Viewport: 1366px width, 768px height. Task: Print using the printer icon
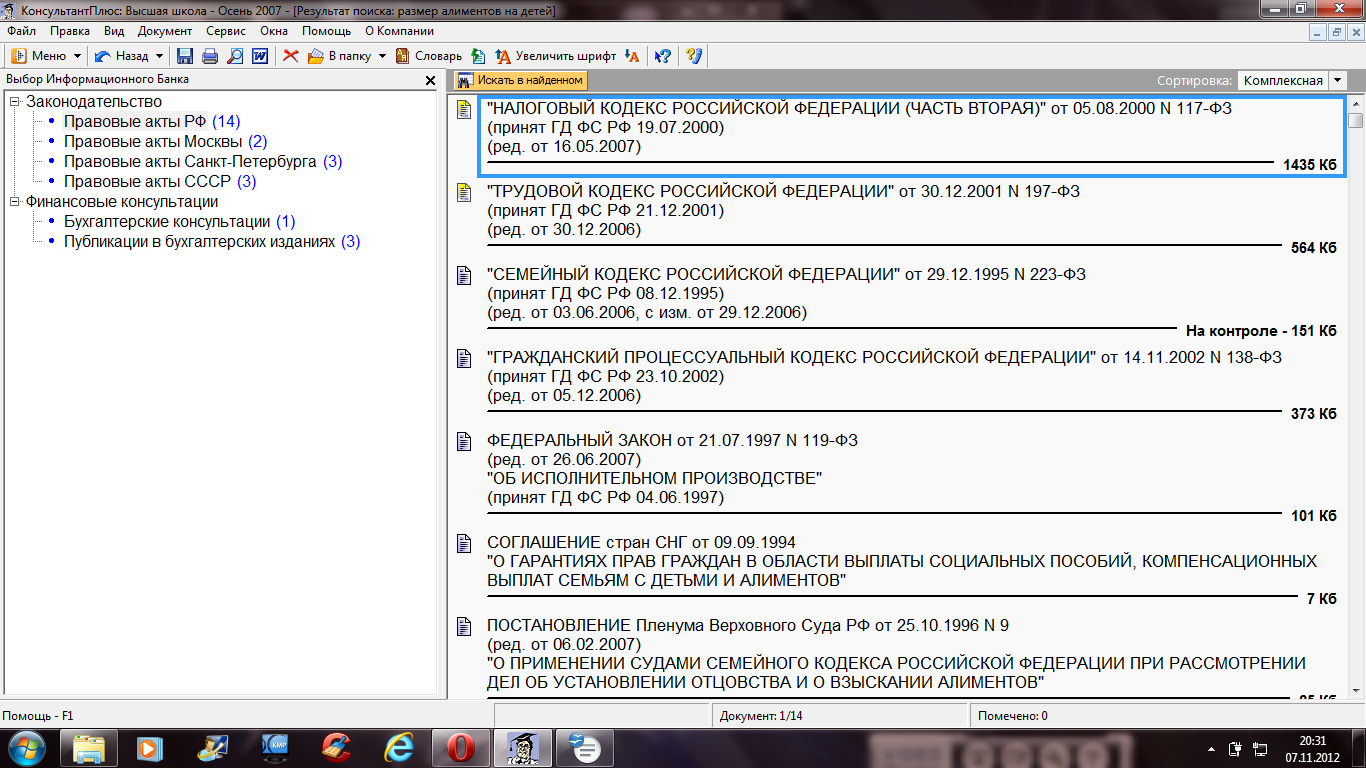[x=210, y=56]
